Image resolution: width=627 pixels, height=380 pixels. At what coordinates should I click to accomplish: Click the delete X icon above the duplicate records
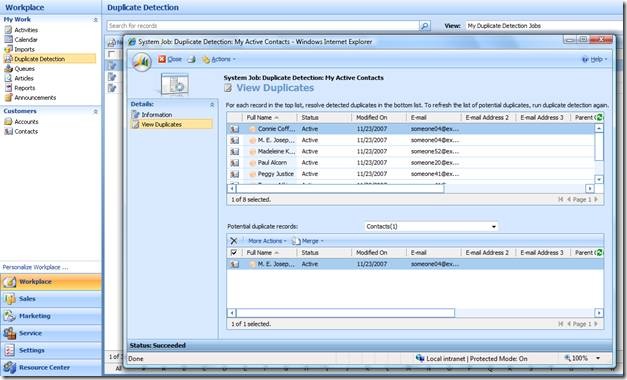click(x=234, y=241)
